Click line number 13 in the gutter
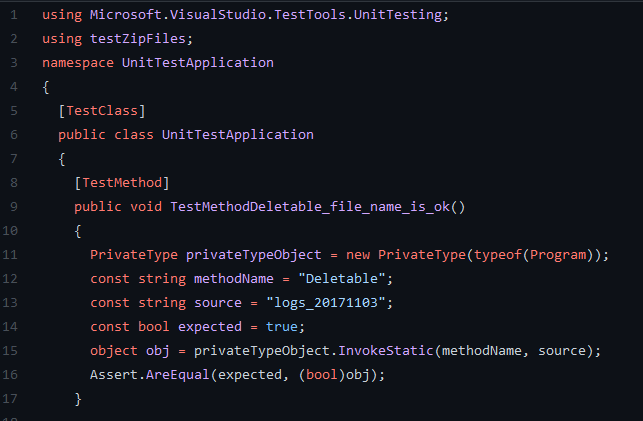The width and height of the screenshot is (643, 421). [x=10, y=303]
